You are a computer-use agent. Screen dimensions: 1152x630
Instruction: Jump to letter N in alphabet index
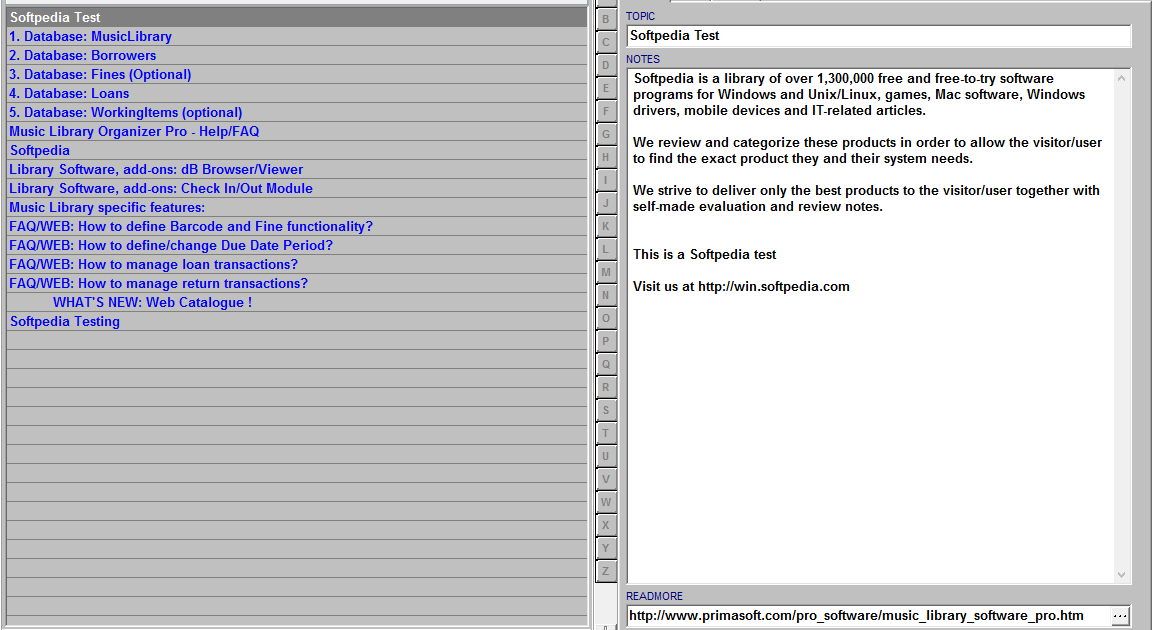[x=606, y=295]
